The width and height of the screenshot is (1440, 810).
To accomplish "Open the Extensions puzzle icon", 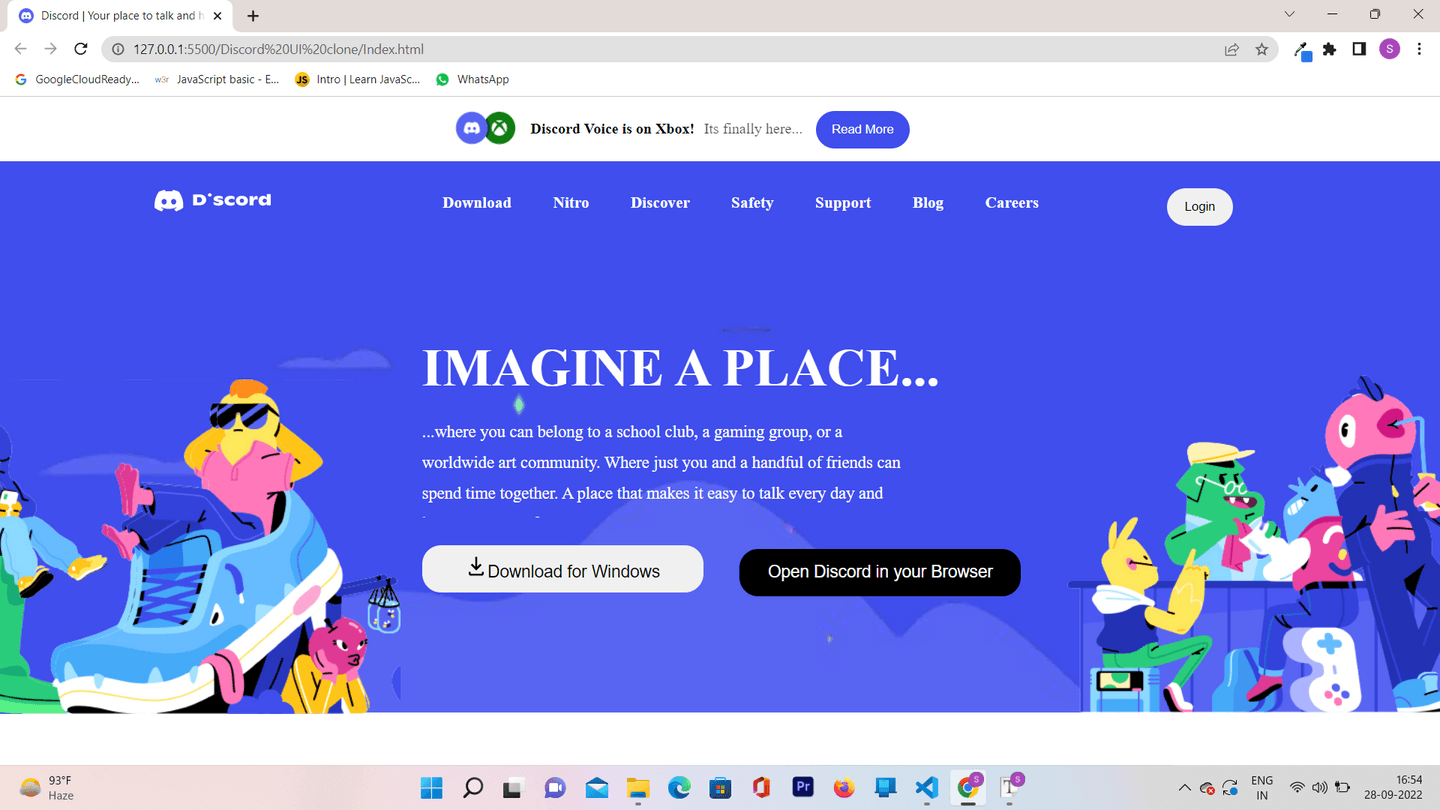I will pyautogui.click(x=1329, y=49).
